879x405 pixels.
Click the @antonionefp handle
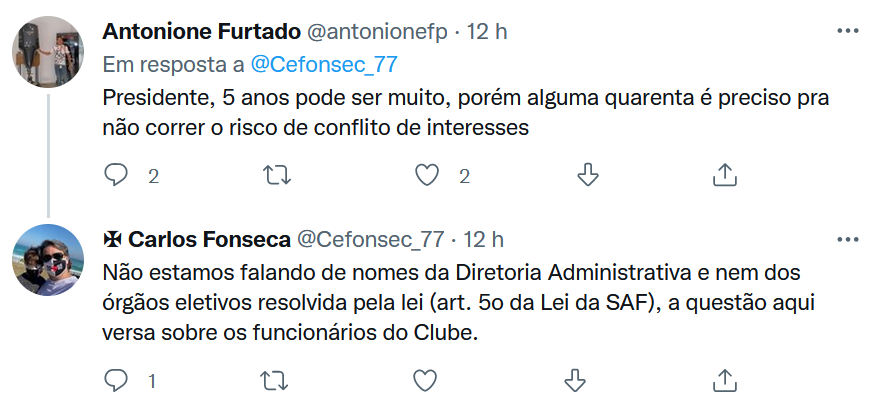[x=377, y=32]
